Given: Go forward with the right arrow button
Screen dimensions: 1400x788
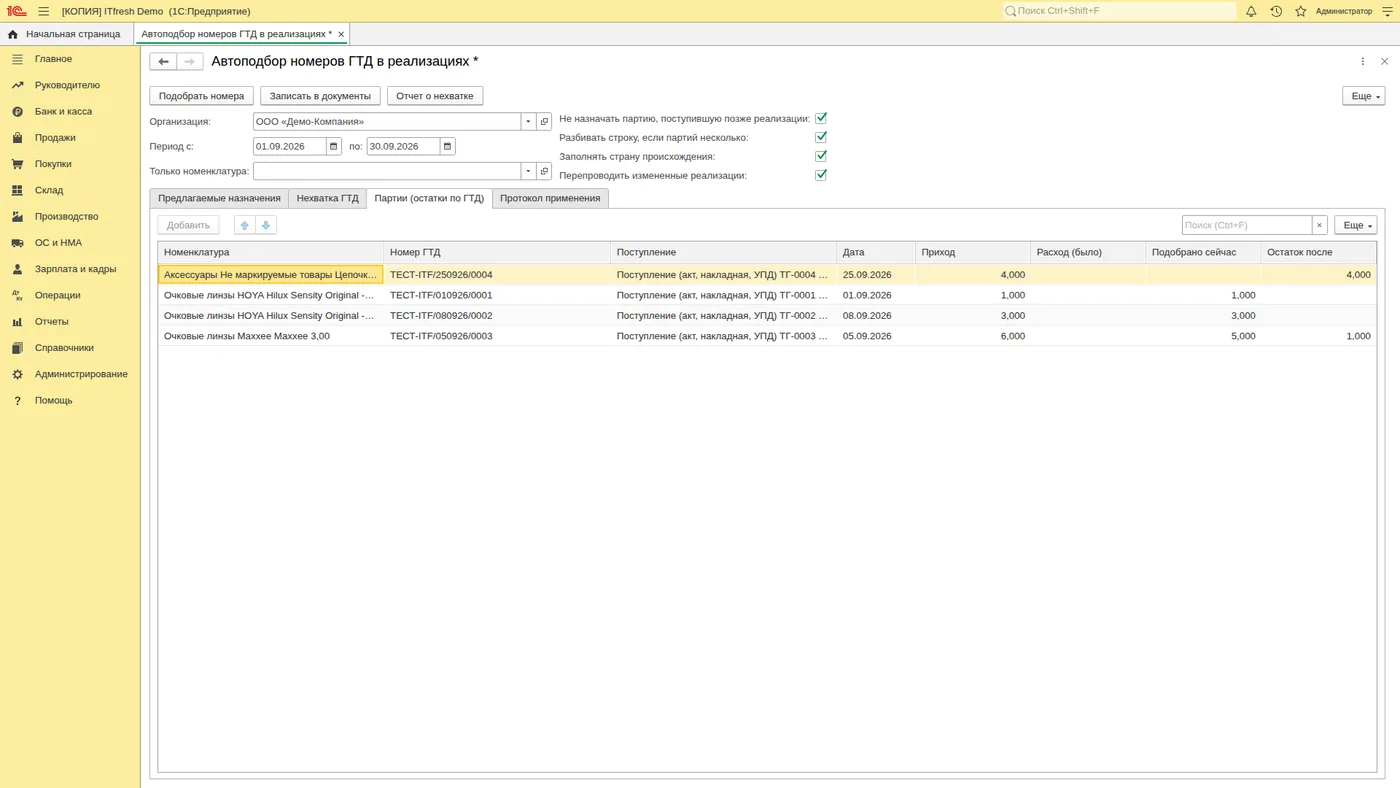Looking at the screenshot, I should [190, 61].
